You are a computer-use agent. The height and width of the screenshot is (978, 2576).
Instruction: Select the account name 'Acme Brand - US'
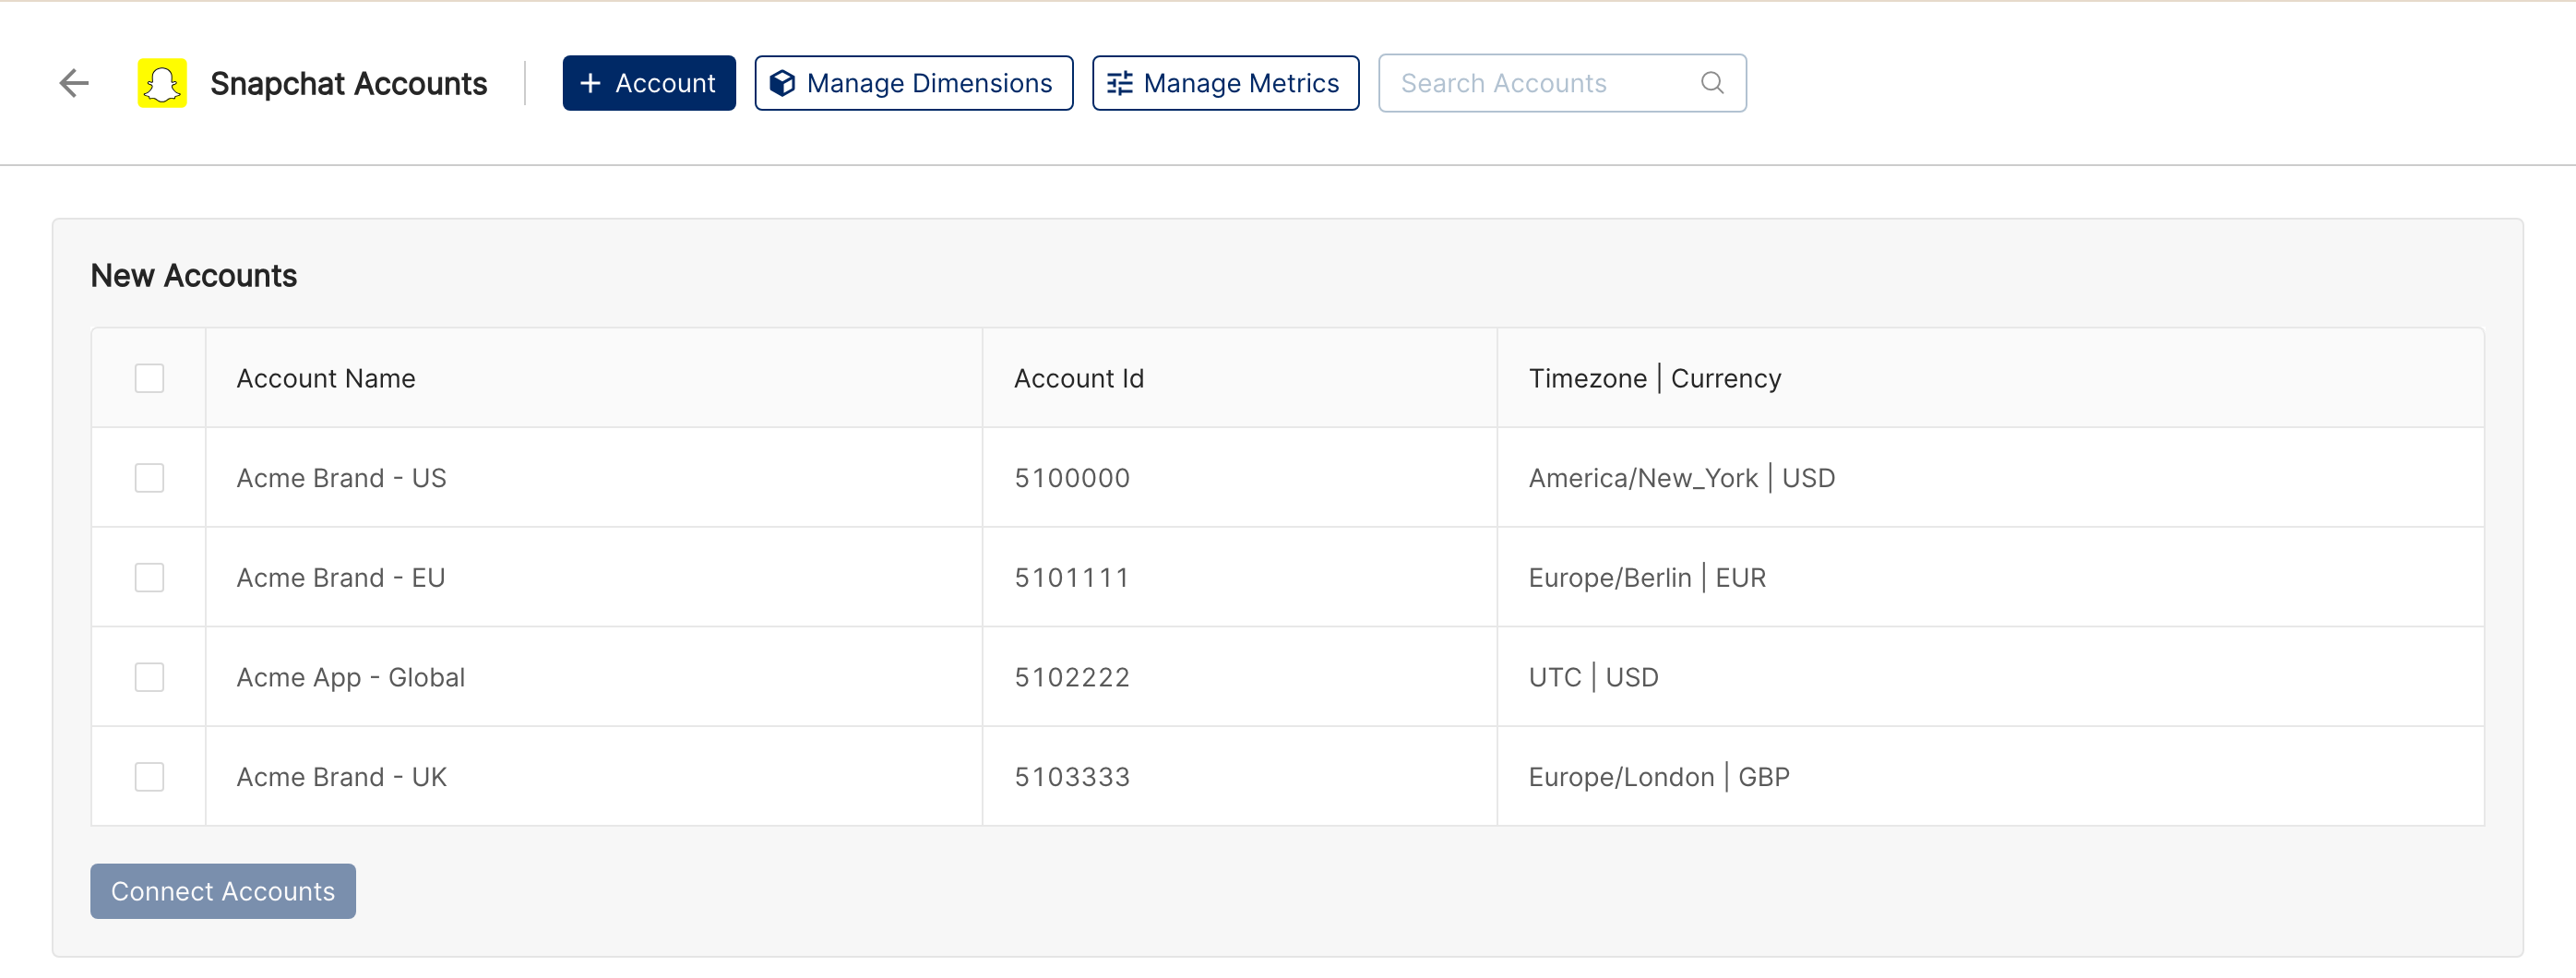[x=341, y=478]
